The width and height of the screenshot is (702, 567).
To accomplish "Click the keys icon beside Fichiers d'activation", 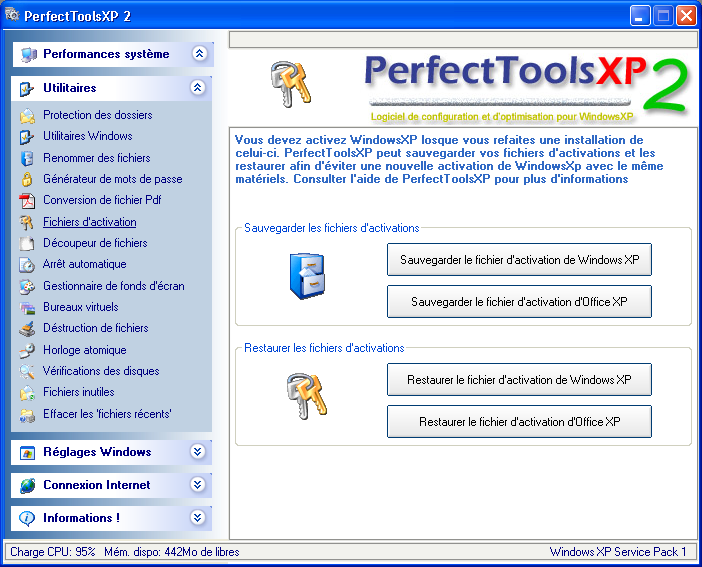I will [26, 222].
